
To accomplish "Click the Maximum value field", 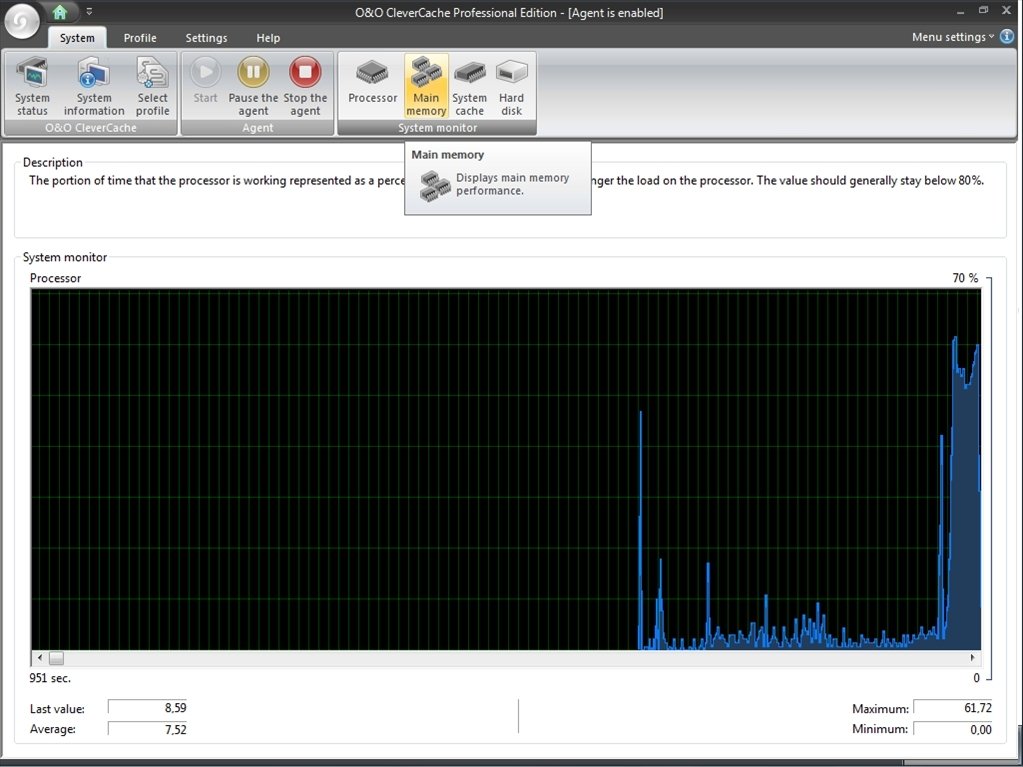I will pyautogui.click(x=953, y=708).
